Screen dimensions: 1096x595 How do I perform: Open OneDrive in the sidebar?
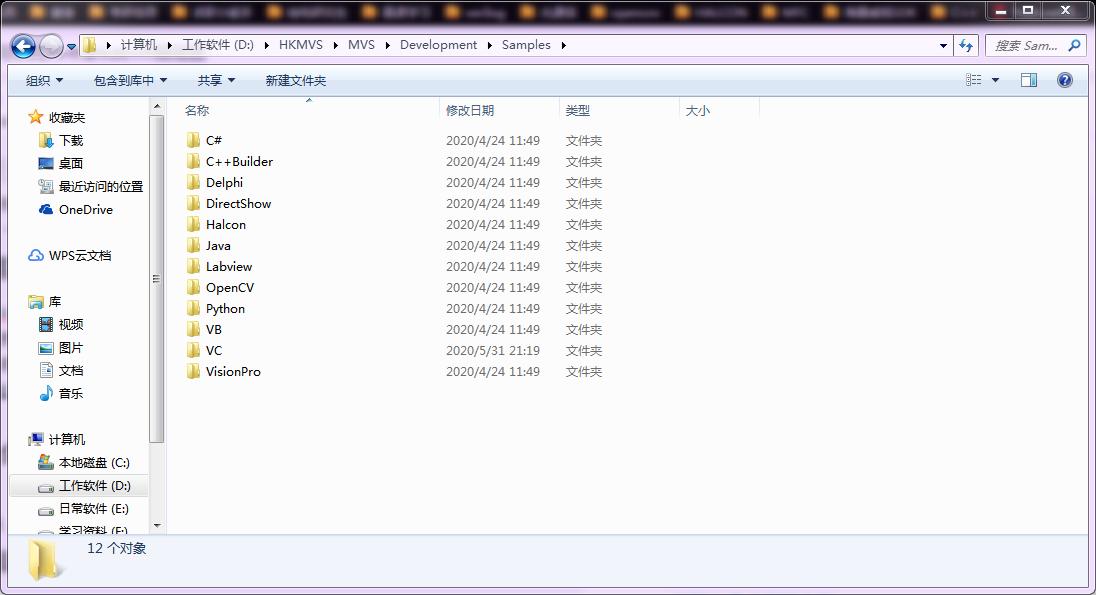(x=75, y=210)
